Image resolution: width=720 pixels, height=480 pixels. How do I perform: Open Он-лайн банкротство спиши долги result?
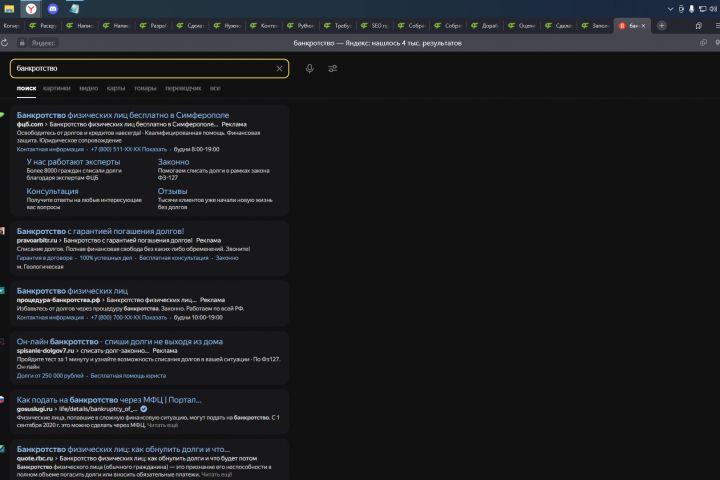point(120,342)
